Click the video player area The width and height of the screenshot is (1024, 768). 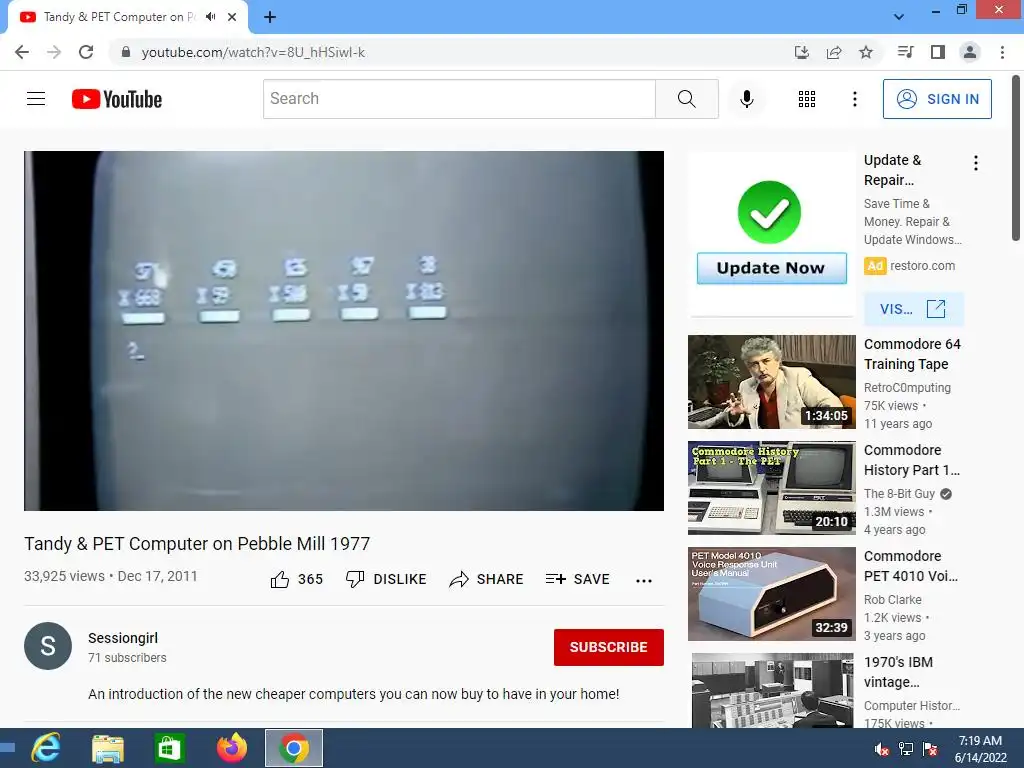[x=344, y=330]
